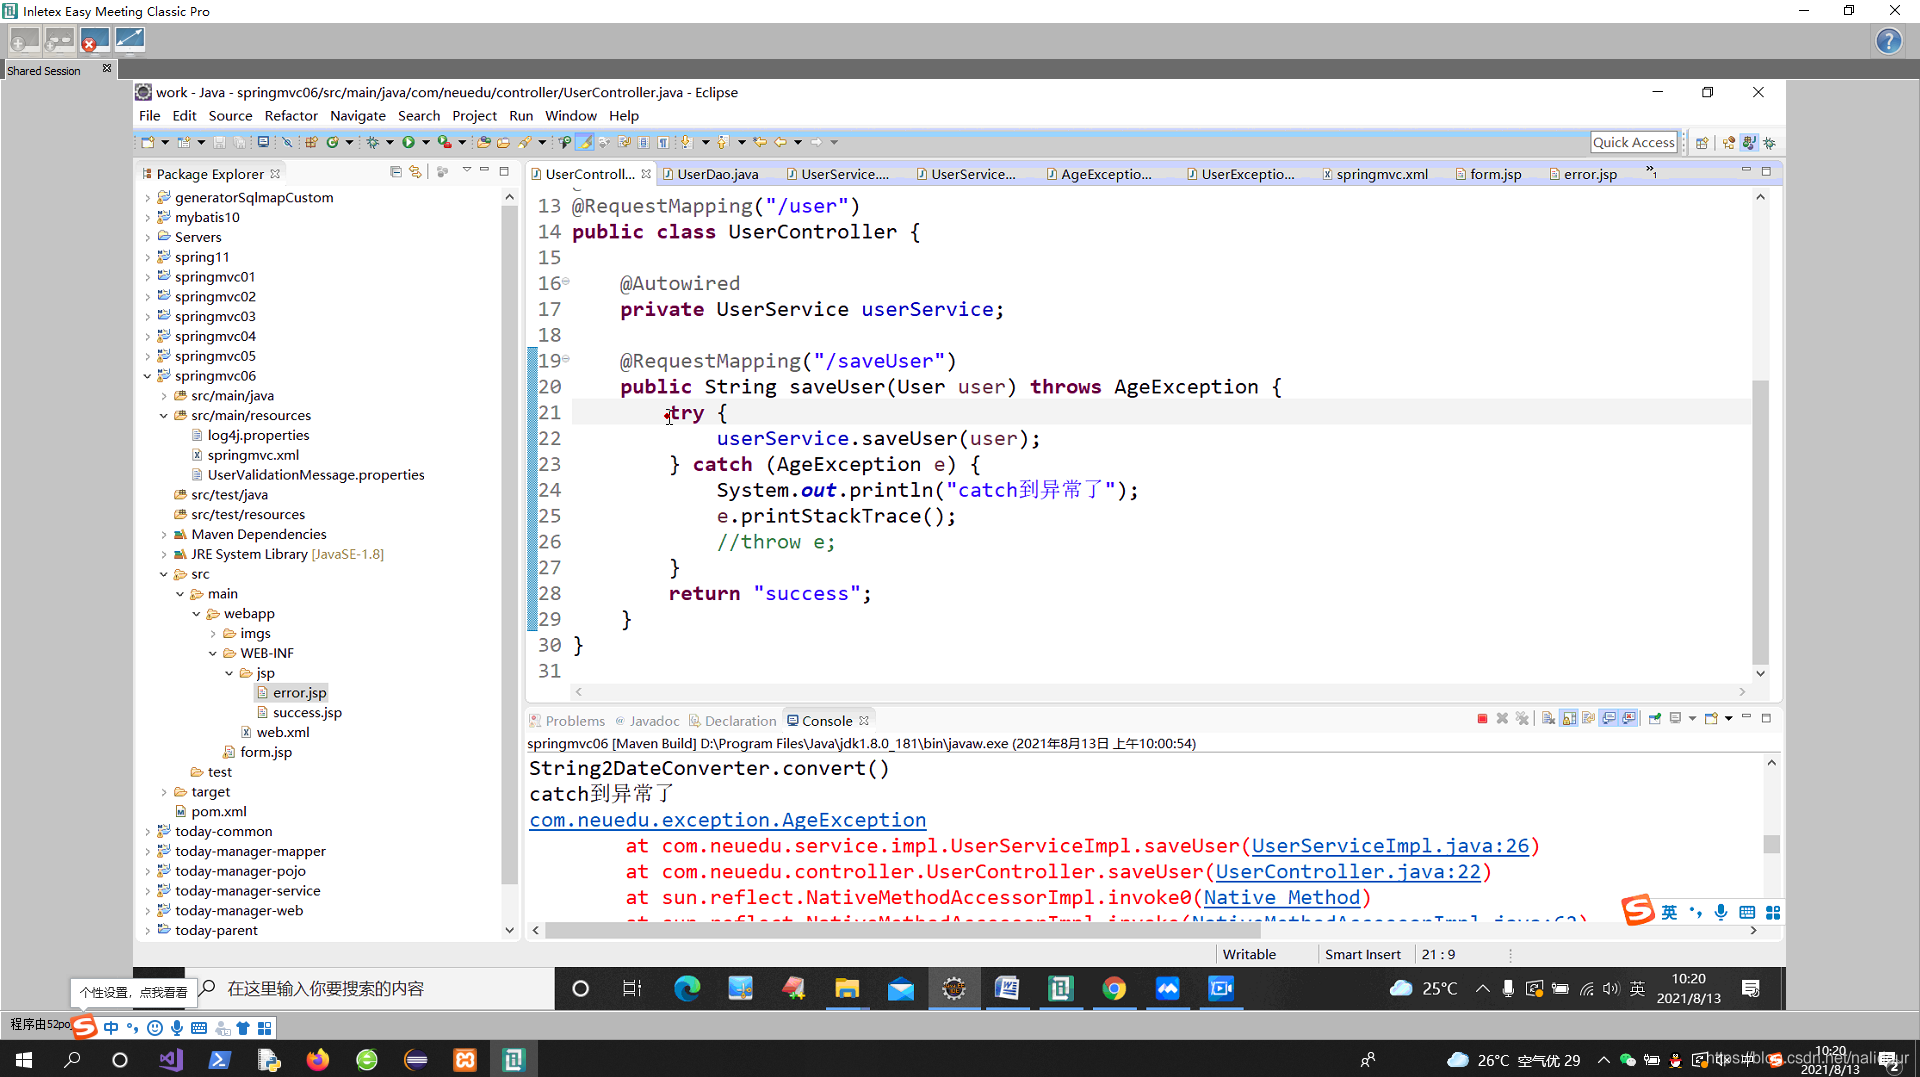The height and width of the screenshot is (1077, 1920).
Task: Open Firefox from the outer taskbar
Action: click(318, 1060)
